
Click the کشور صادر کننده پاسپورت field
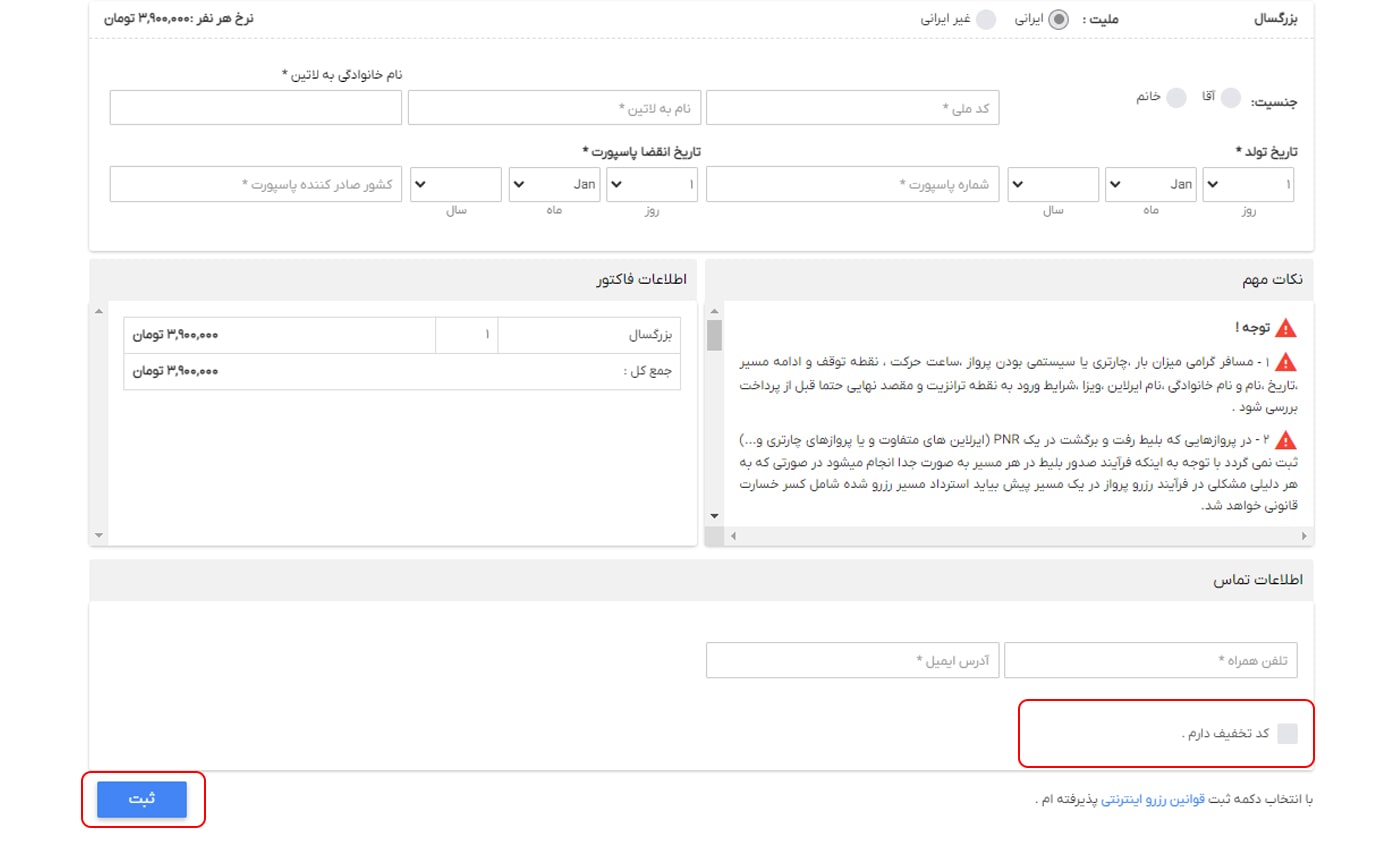coord(256,184)
